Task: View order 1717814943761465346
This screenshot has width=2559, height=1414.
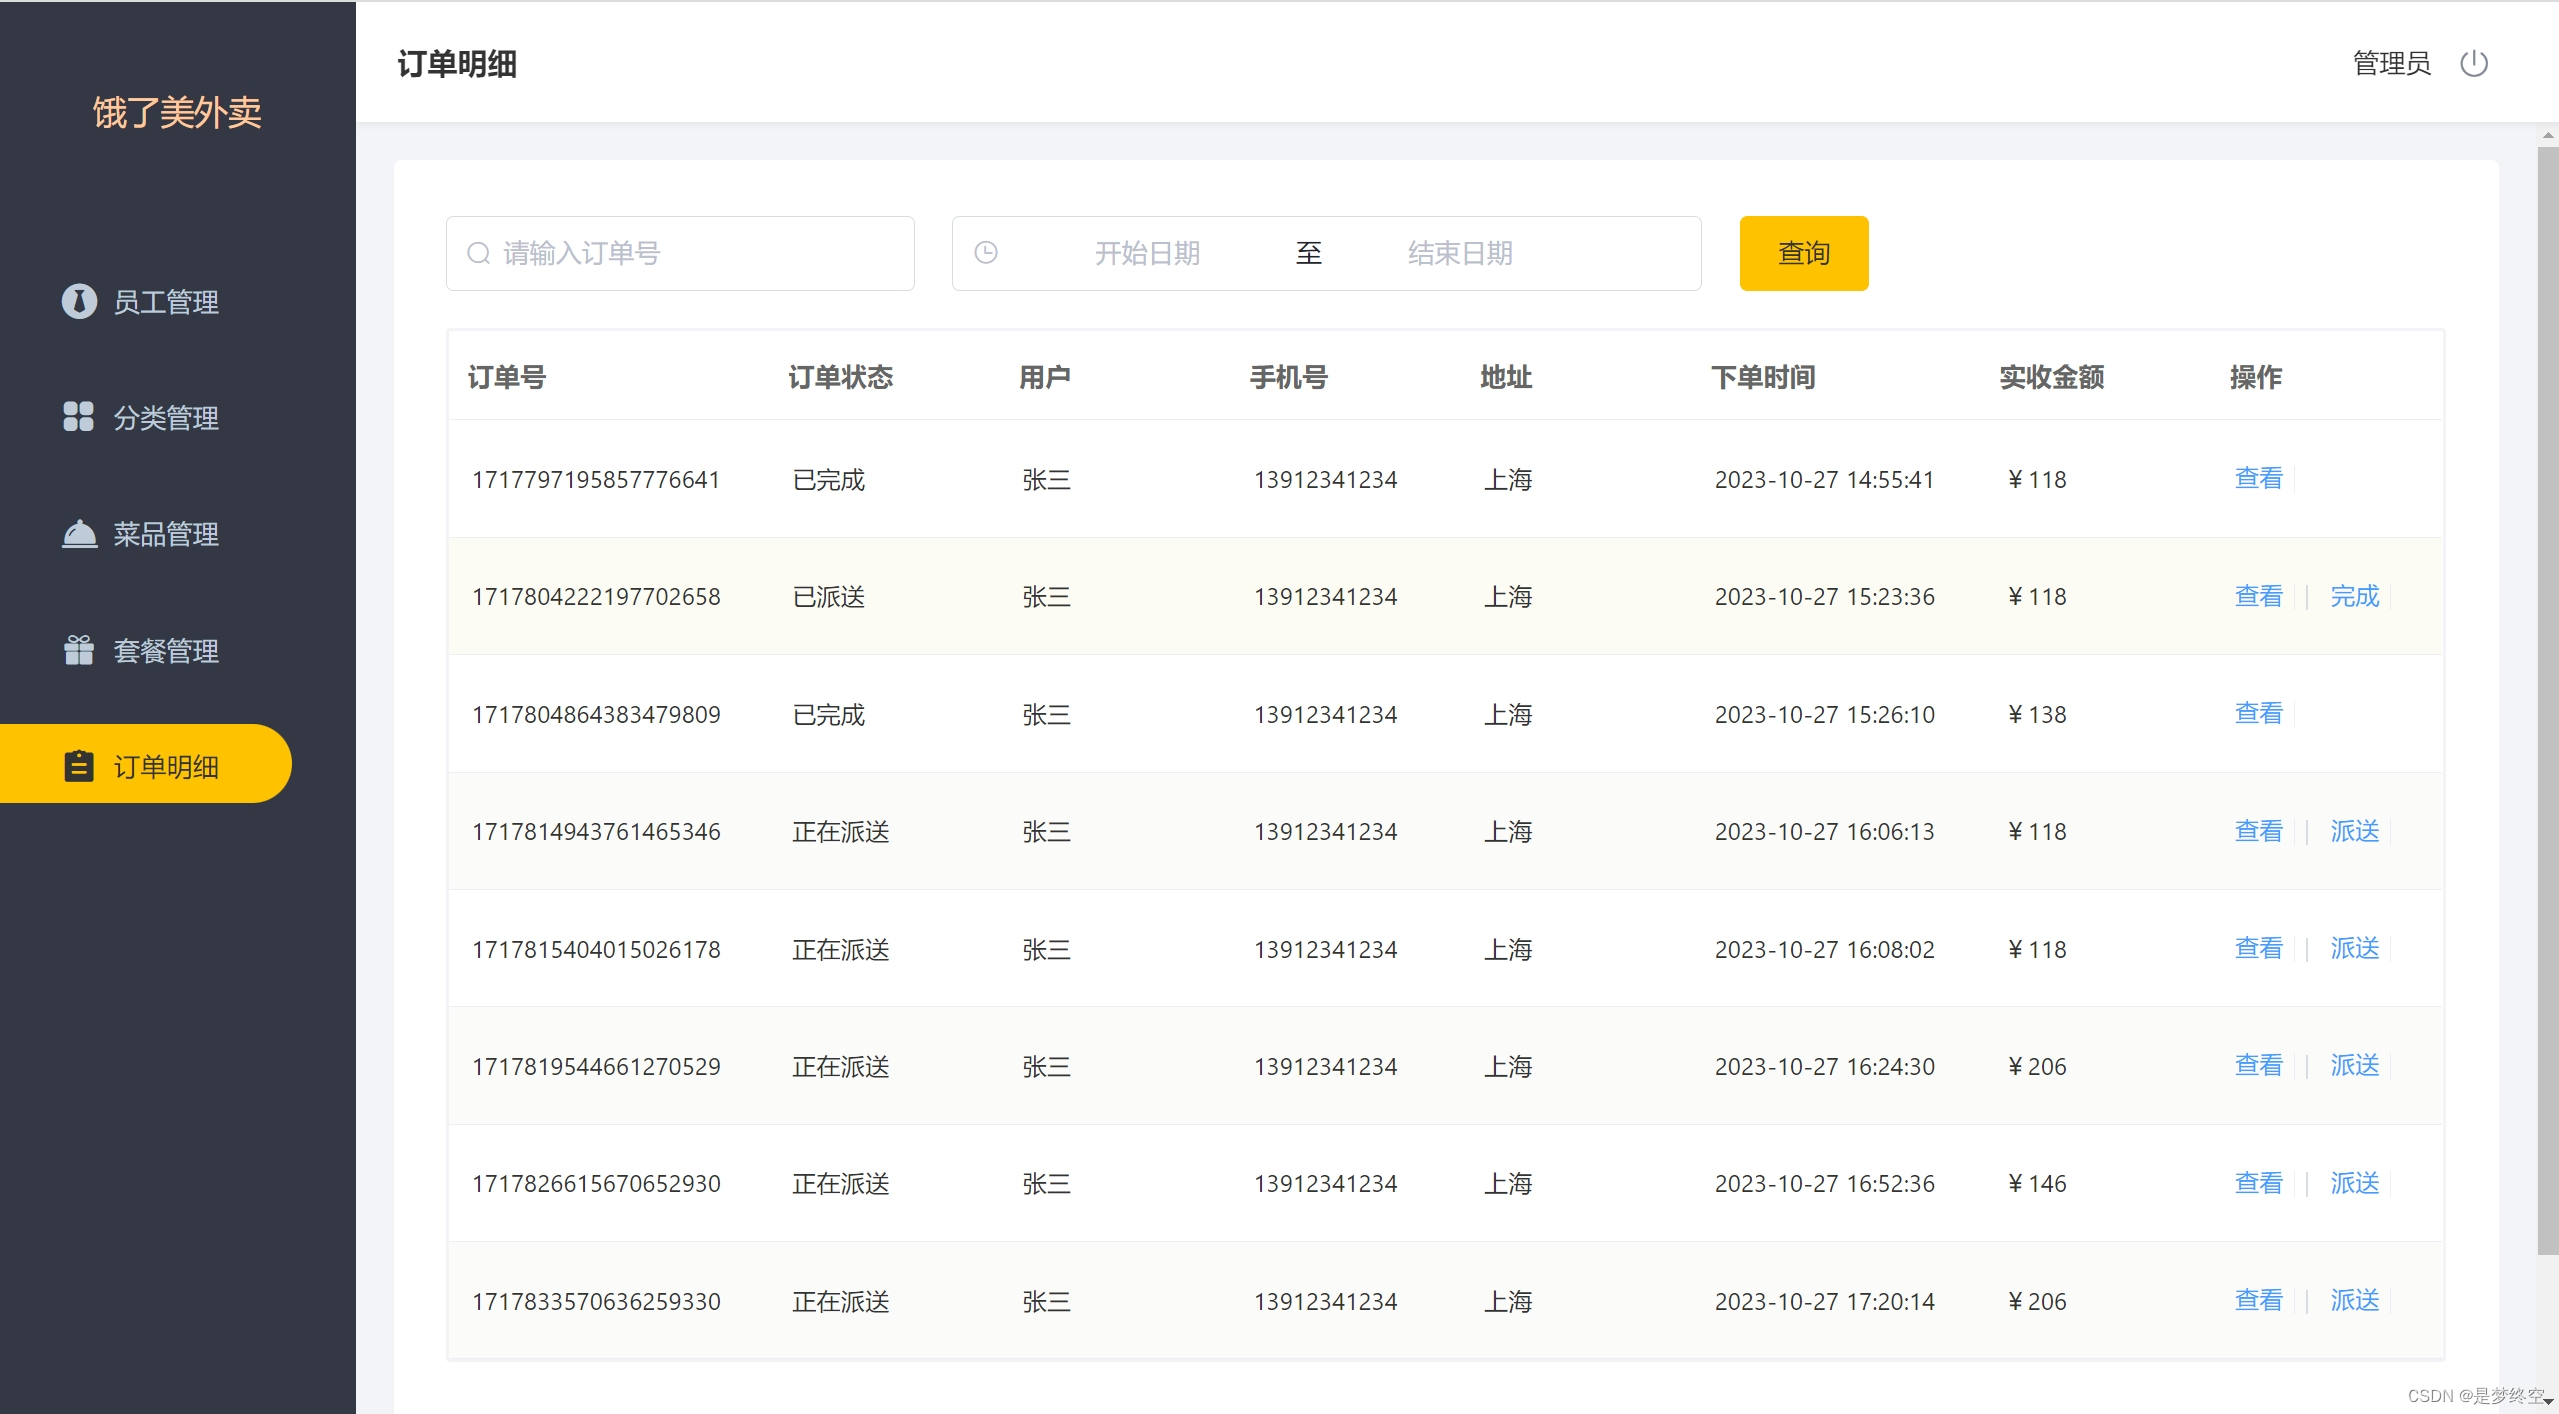Action: [2259, 831]
